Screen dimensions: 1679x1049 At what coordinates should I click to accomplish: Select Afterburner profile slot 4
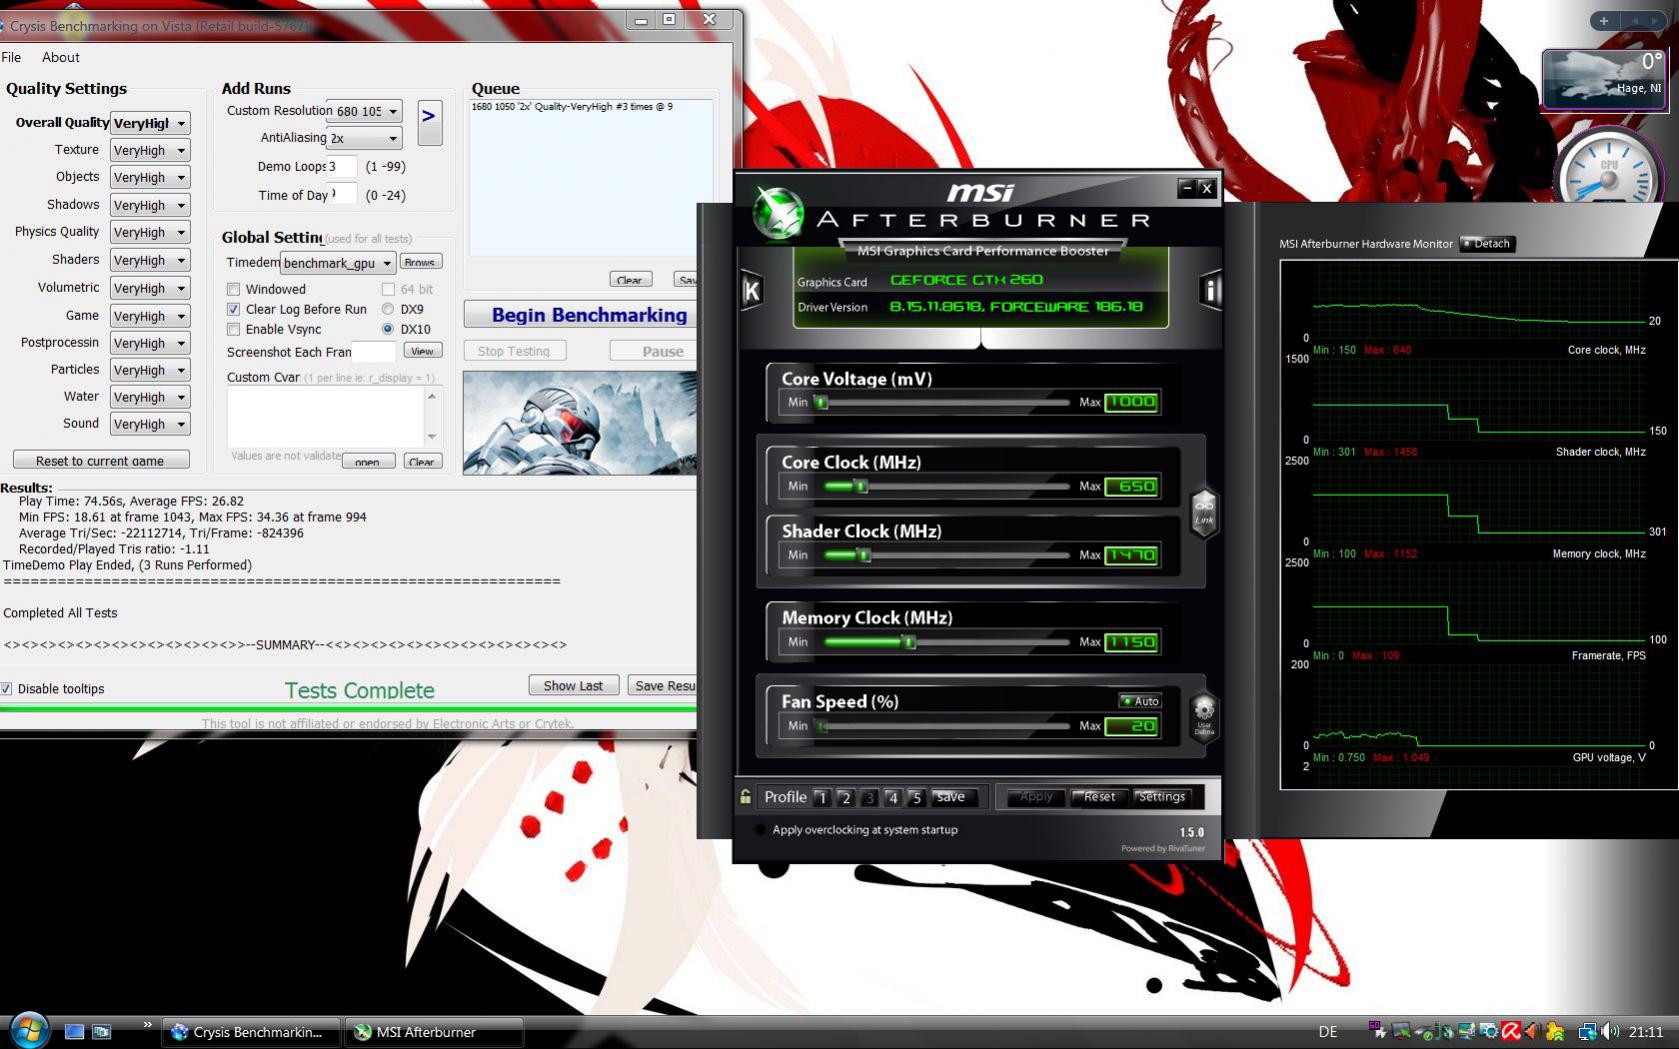(893, 797)
